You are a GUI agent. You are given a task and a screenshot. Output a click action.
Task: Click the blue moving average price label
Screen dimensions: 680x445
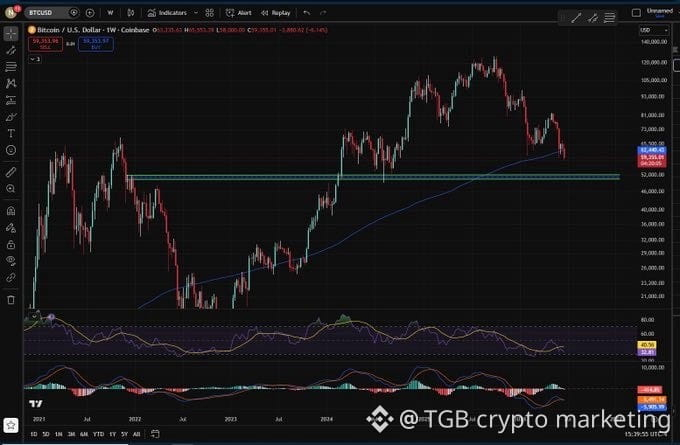pos(652,150)
